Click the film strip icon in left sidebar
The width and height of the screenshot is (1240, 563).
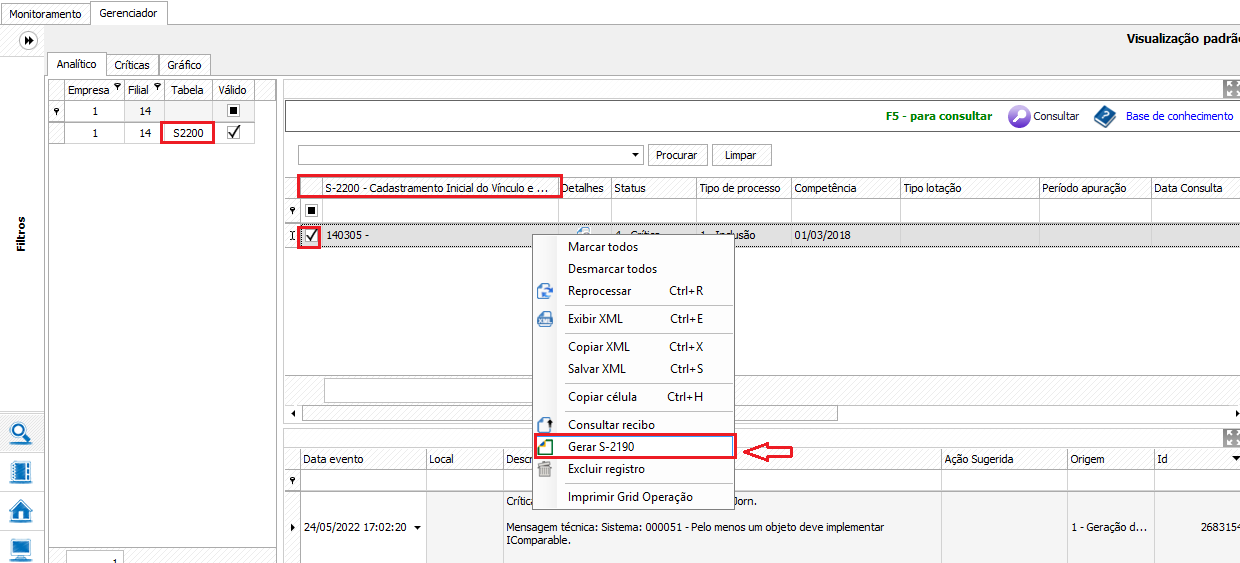pos(21,471)
